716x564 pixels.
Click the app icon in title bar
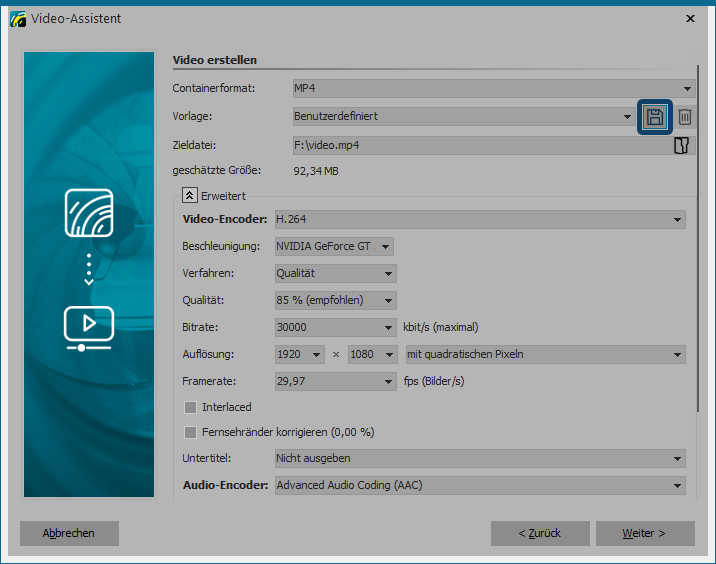[17, 18]
